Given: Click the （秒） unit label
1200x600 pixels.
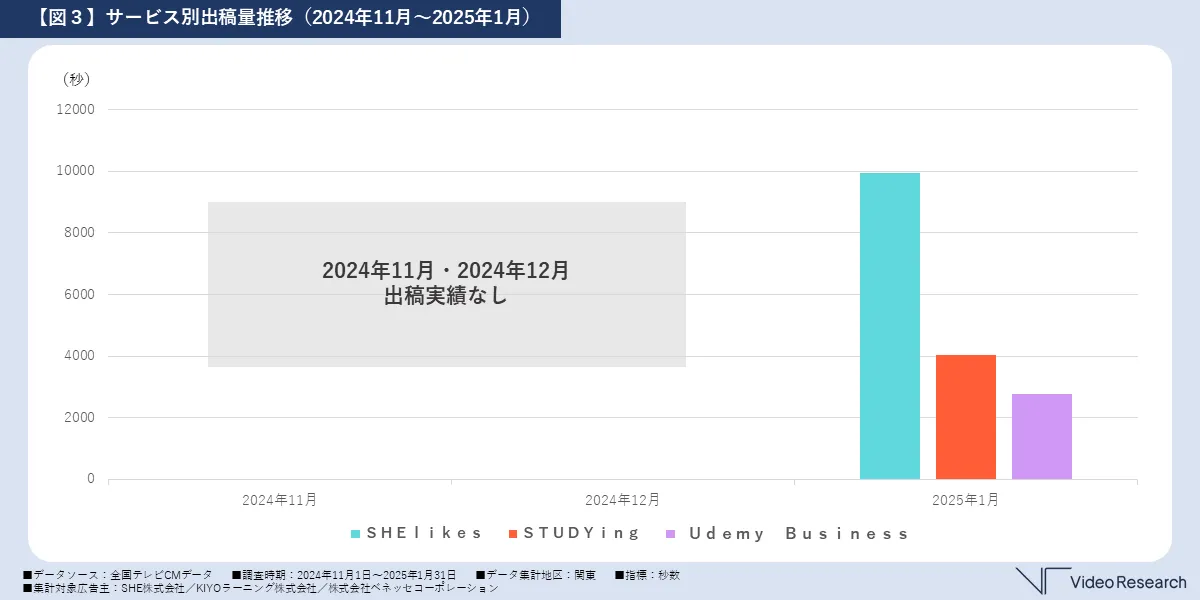Looking at the screenshot, I should [x=76, y=79].
